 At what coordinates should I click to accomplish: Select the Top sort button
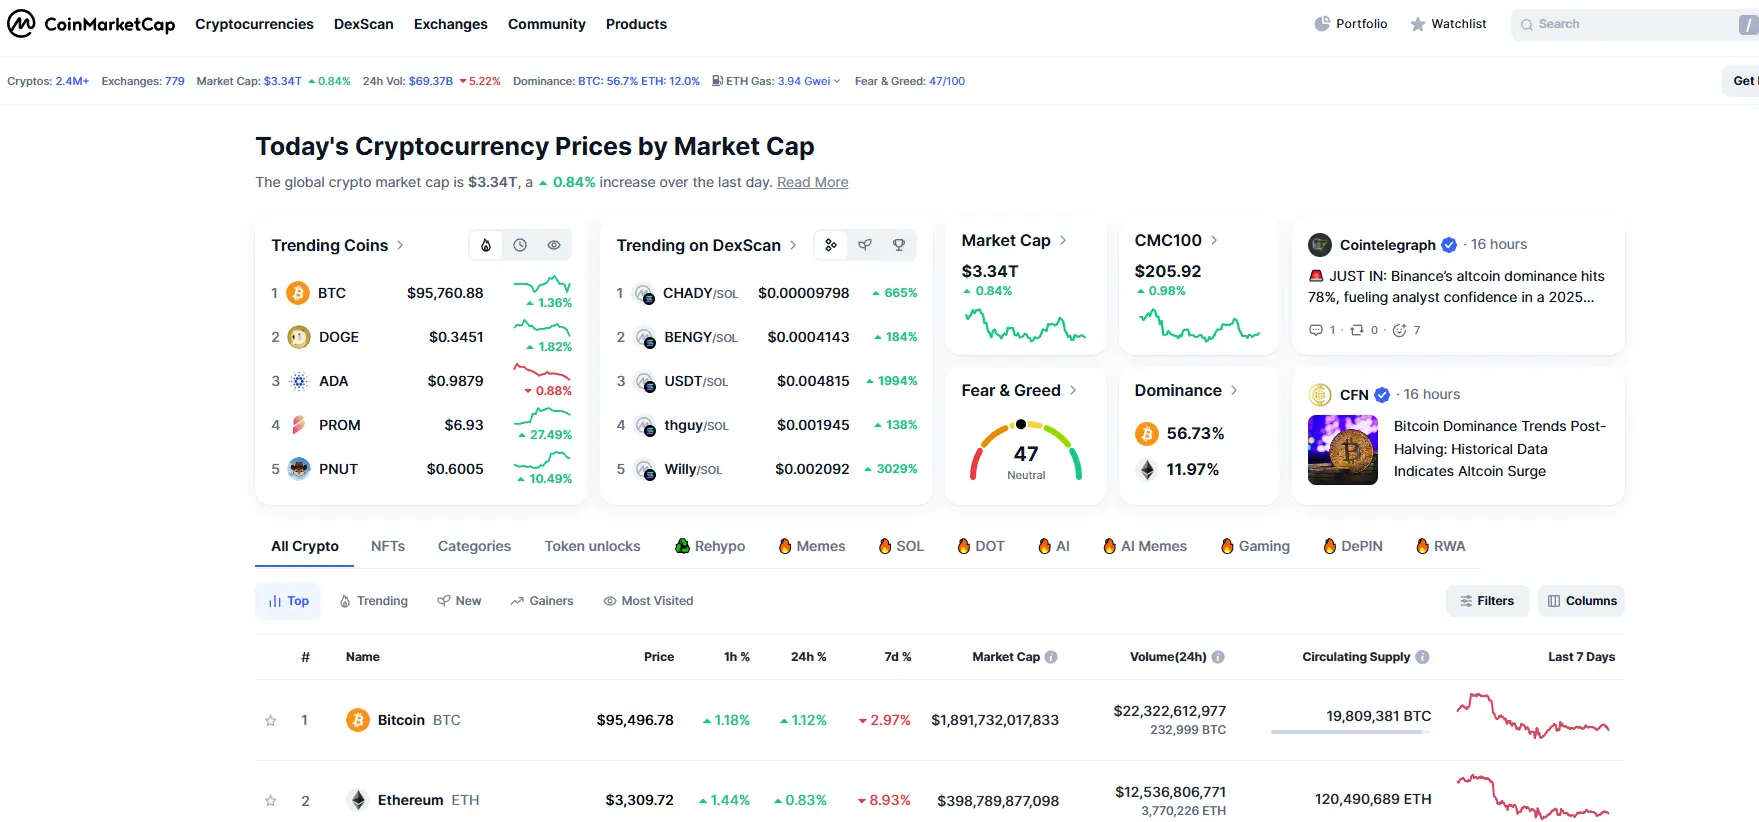tap(288, 601)
